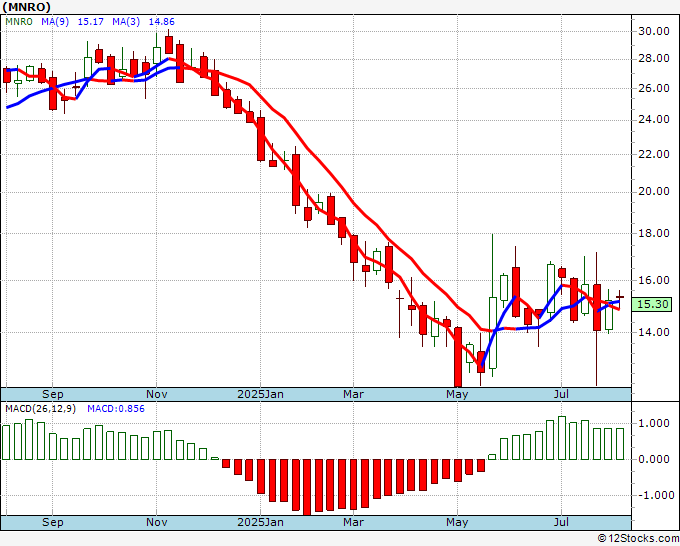This screenshot has width=680, height=546.
Task: Click the 0.000 MACD axis label
Action: coord(655,459)
